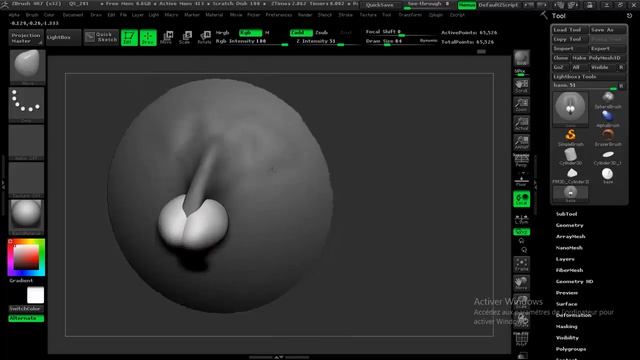Activate the Draw mode button

click(x=148, y=38)
